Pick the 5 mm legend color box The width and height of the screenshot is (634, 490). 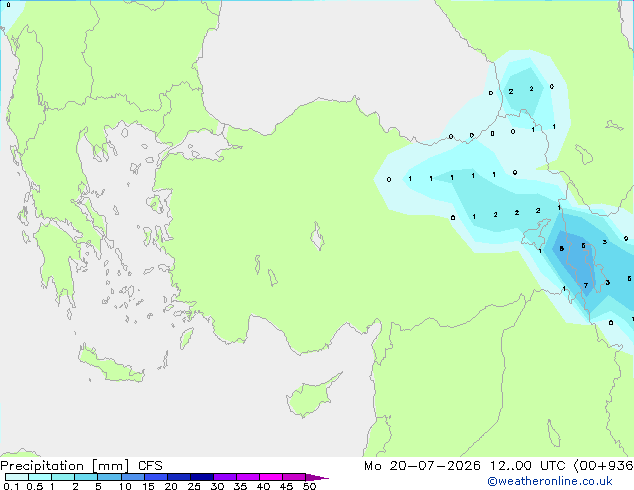(109, 477)
